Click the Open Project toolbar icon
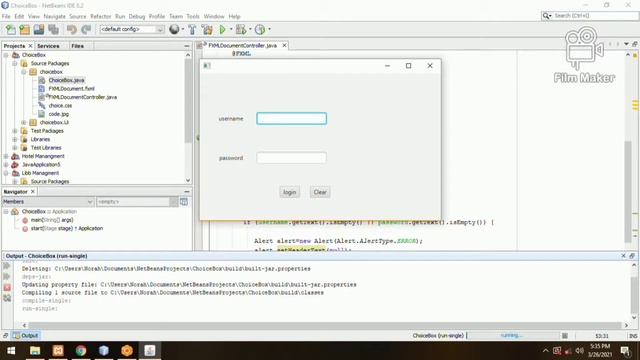Screen dimensions: 640x360 (39, 29)
